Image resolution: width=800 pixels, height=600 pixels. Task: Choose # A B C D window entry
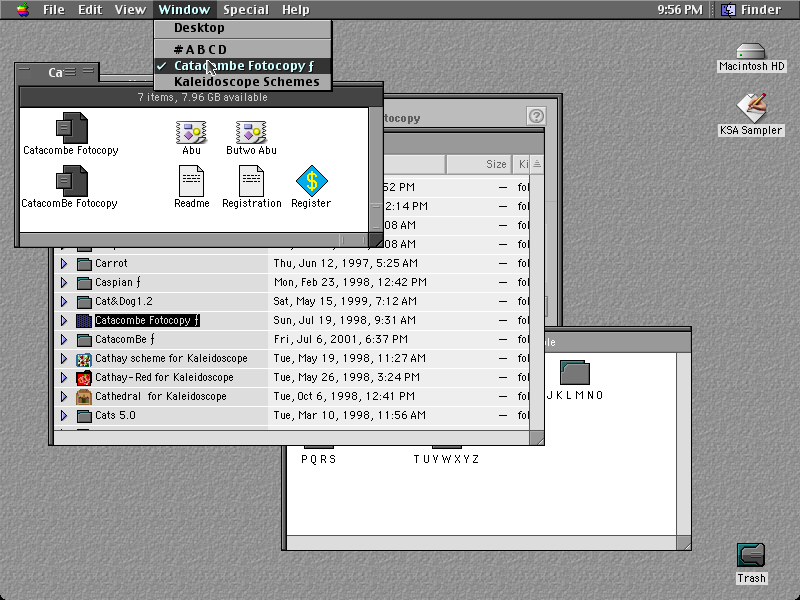pyautogui.click(x=243, y=49)
